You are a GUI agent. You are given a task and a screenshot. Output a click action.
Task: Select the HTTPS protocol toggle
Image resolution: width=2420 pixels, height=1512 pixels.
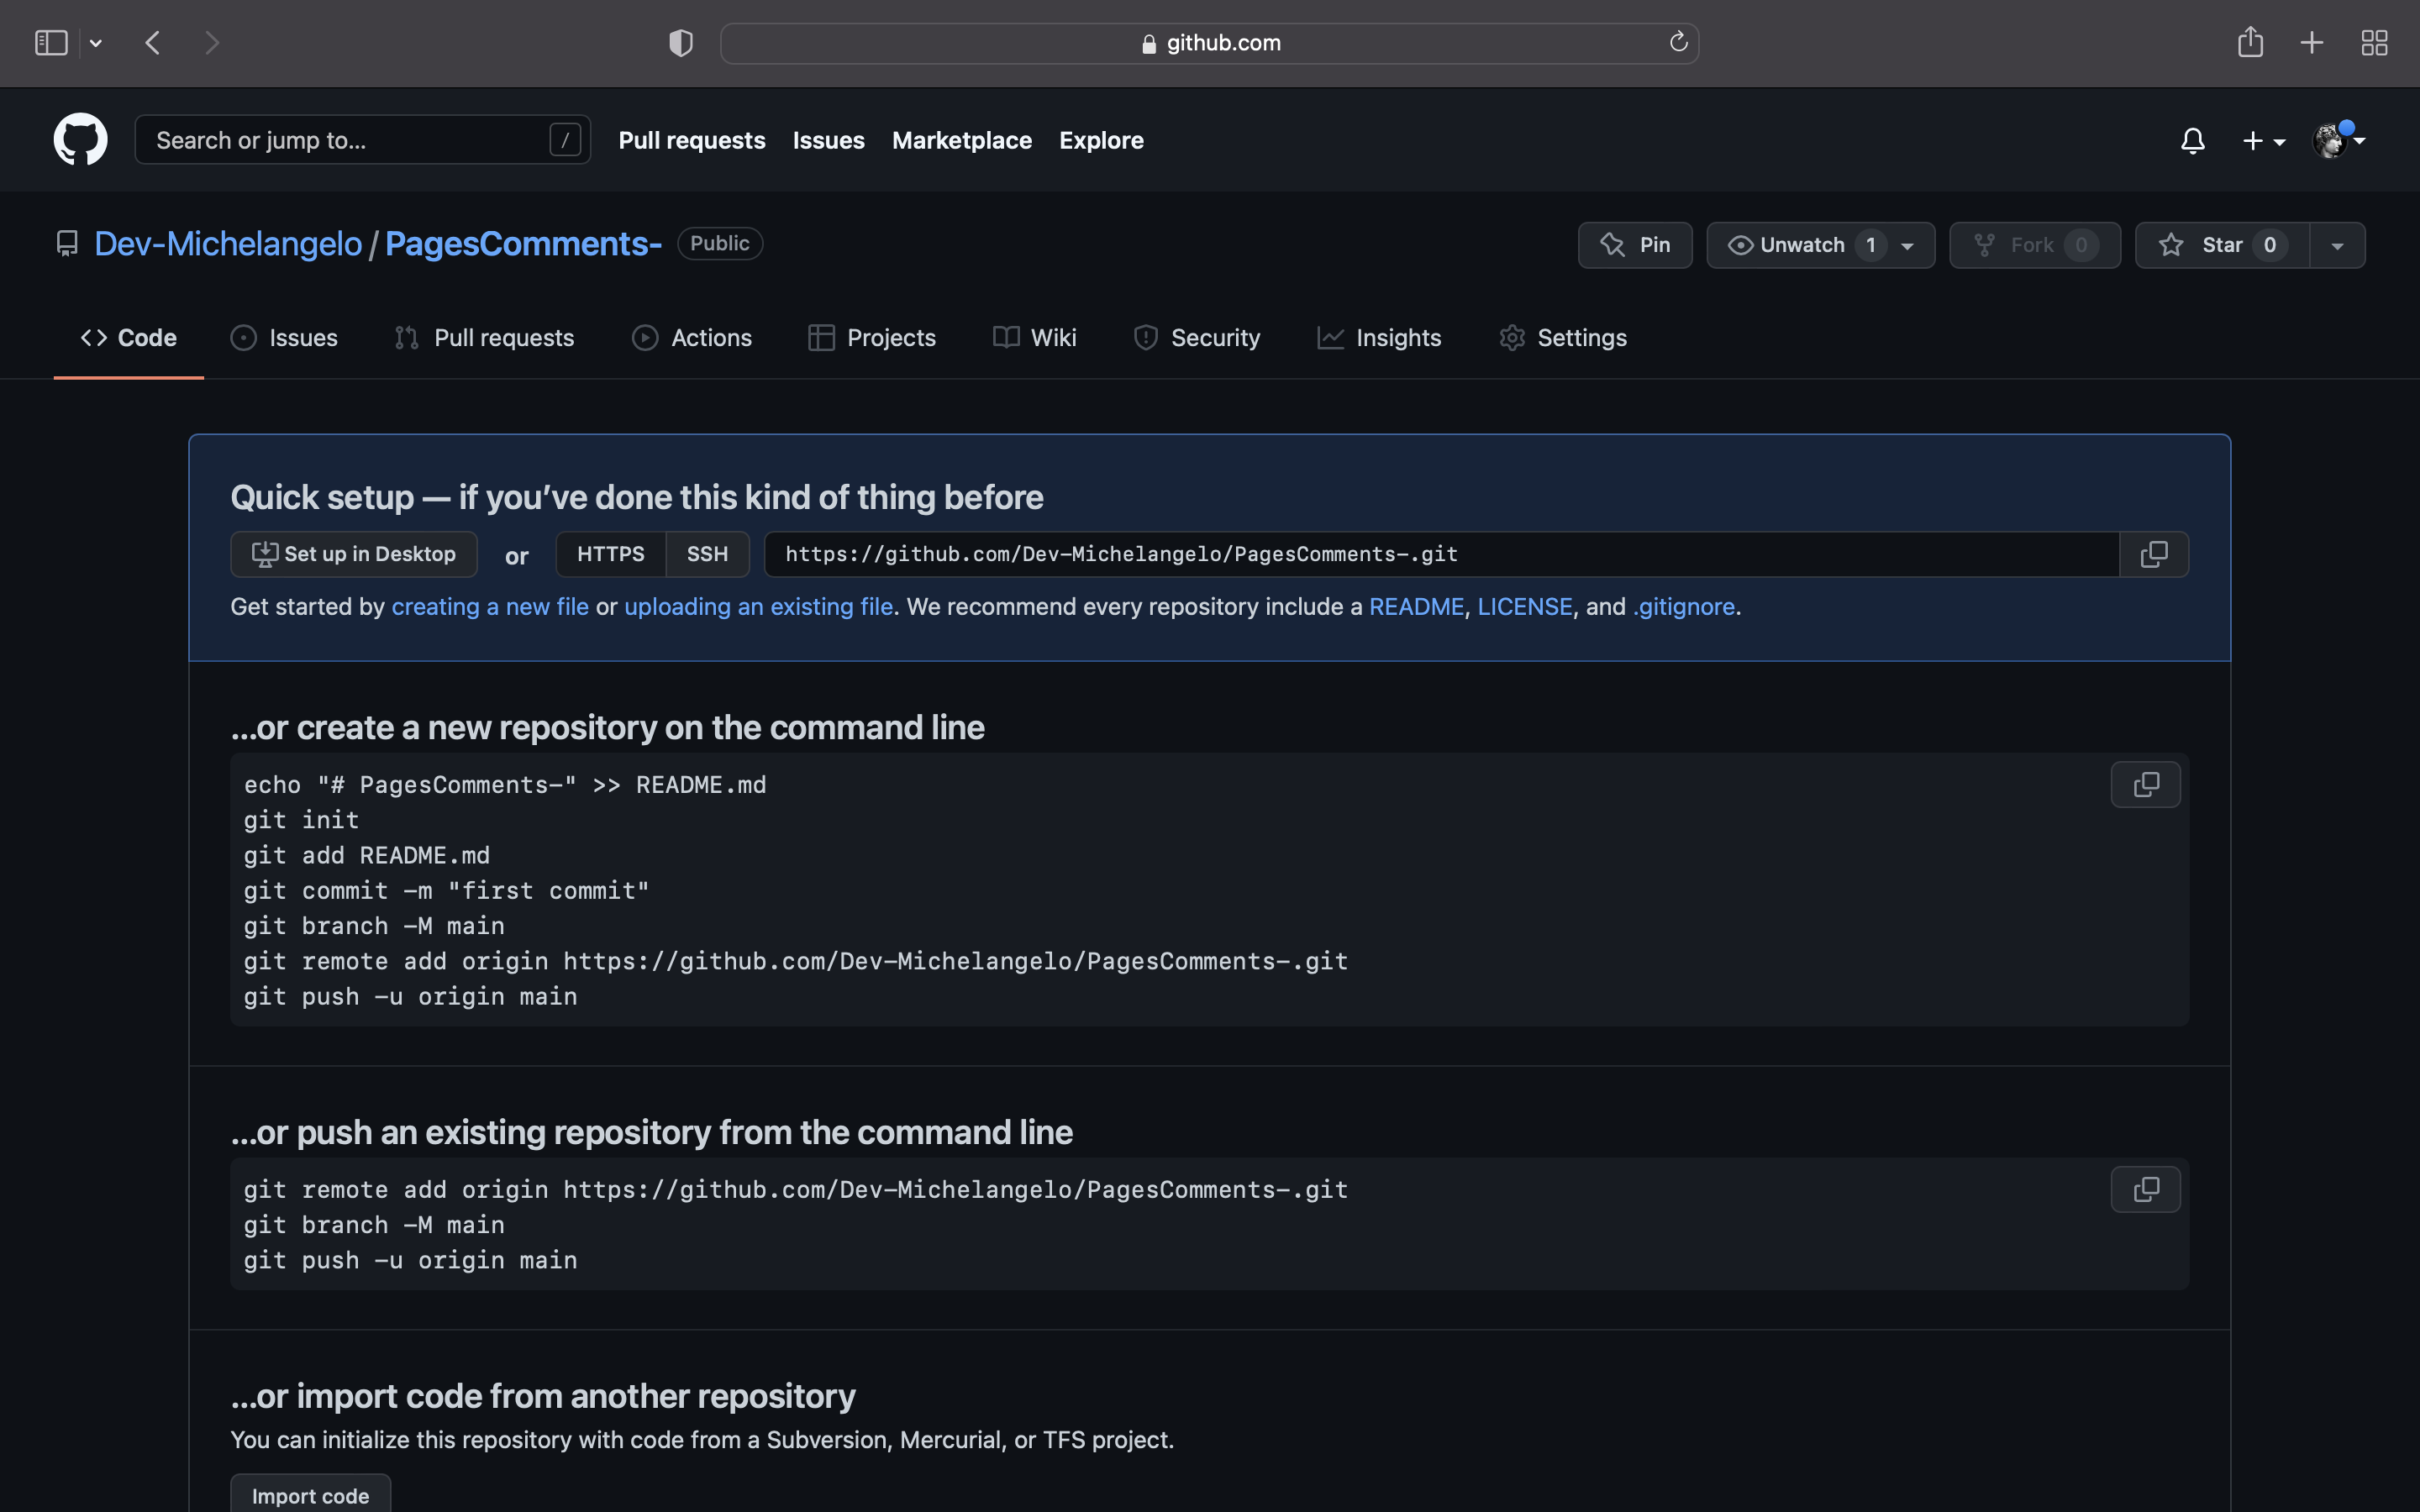tap(611, 554)
